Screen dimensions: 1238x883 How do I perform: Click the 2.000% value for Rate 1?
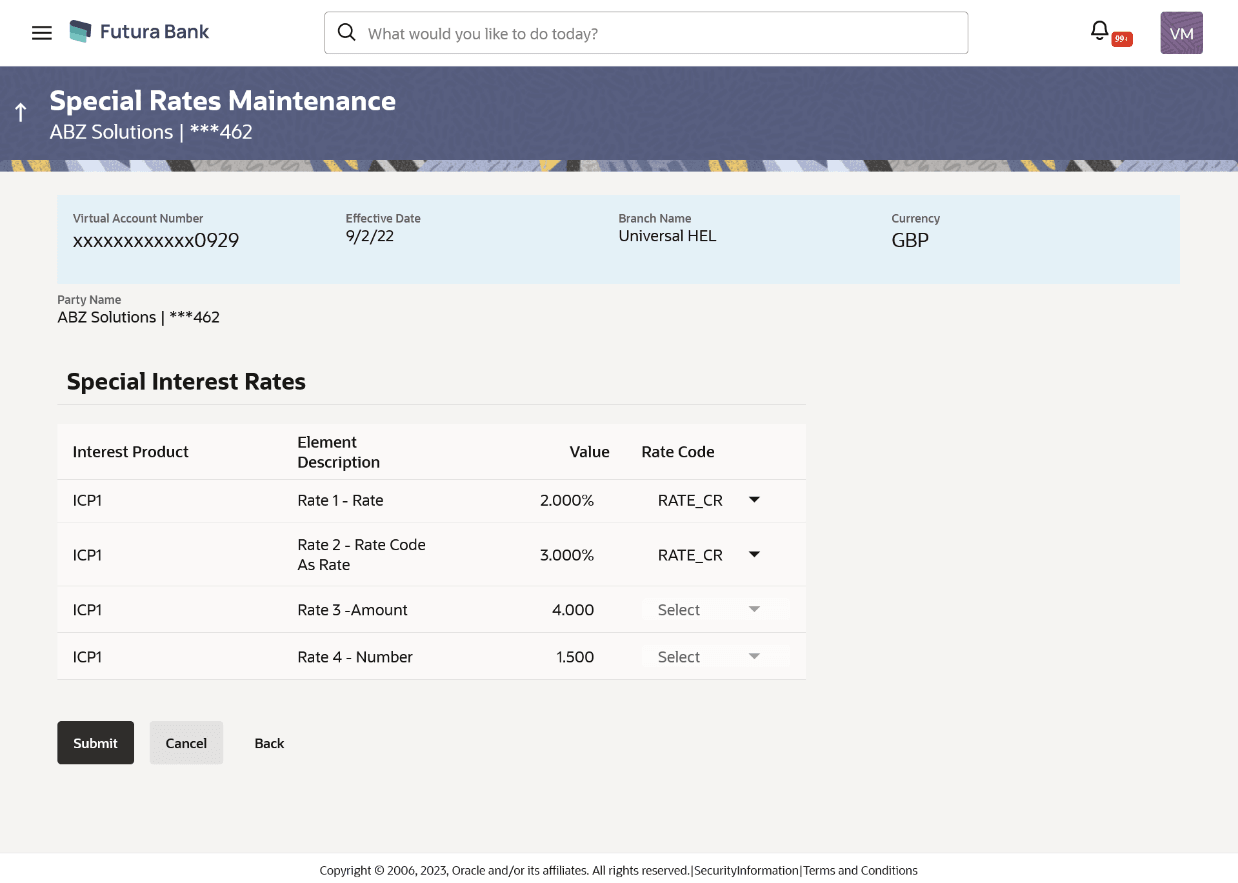[567, 500]
